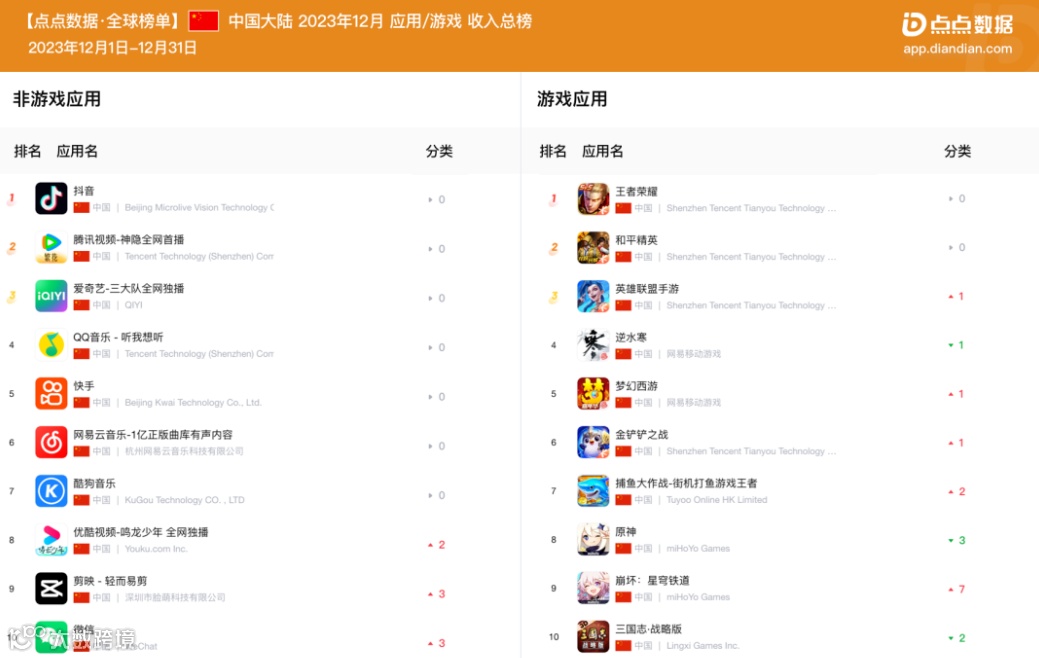This screenshot has width=1039, height=658.
Task: Click the 非游戏应用 section heading
Action: click(57, 99)
